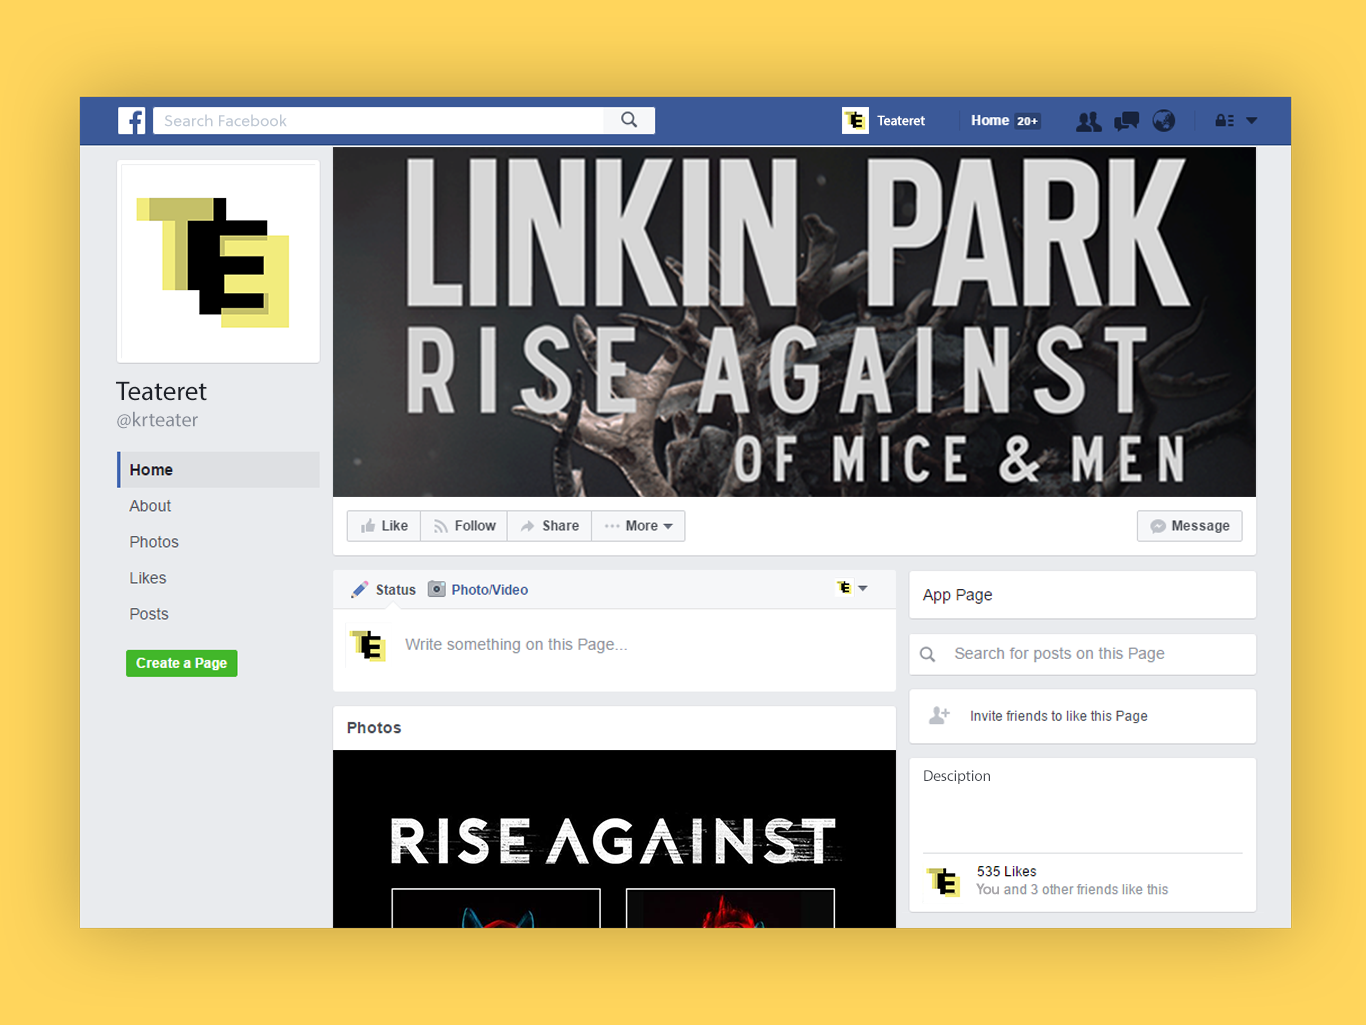Image resolution: width=1366 pixels, height=1025 pixels.
Task: Open the privacy shortcuts lock icon
Action: [x=1225, y=121]
